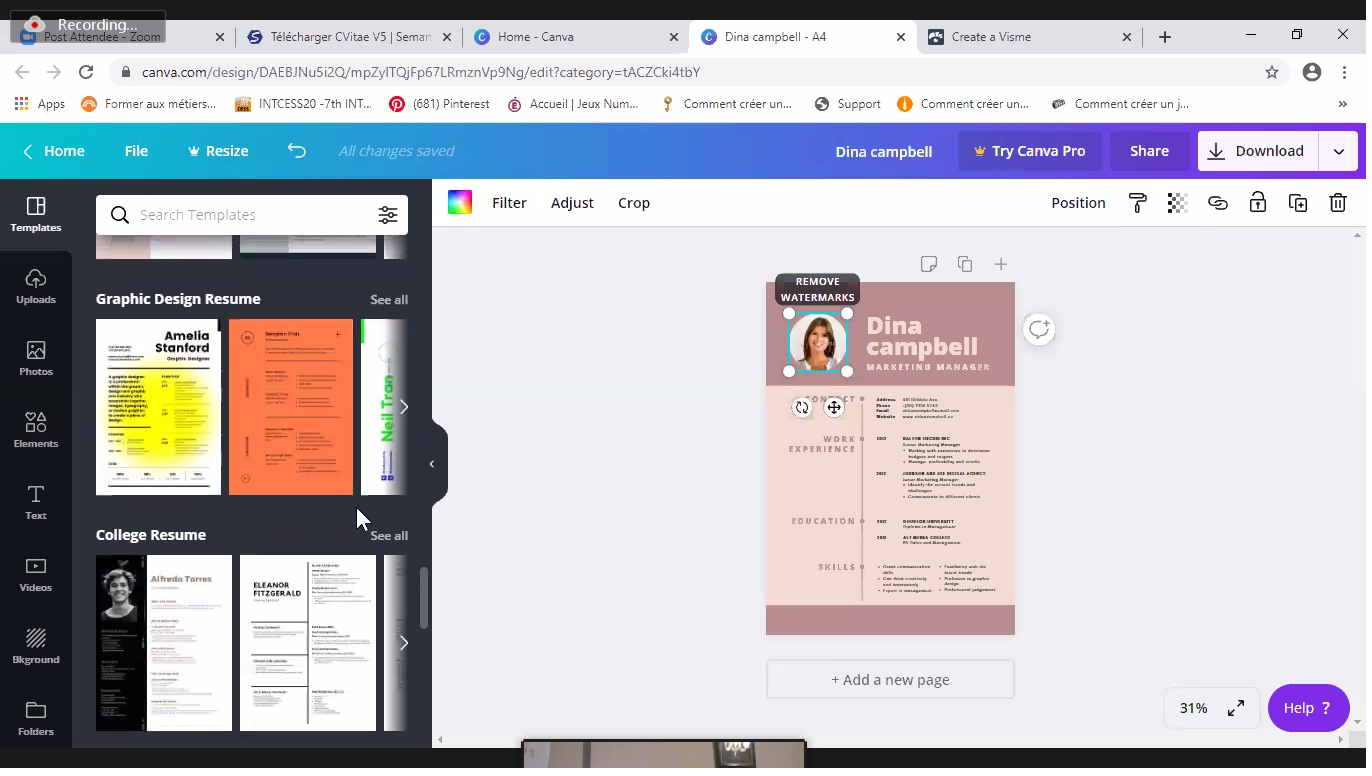Toggle fullscreen presentation mode icon
This screenshot has width=1372, height=776.
pyautogui.click(x=1236, y=708)
